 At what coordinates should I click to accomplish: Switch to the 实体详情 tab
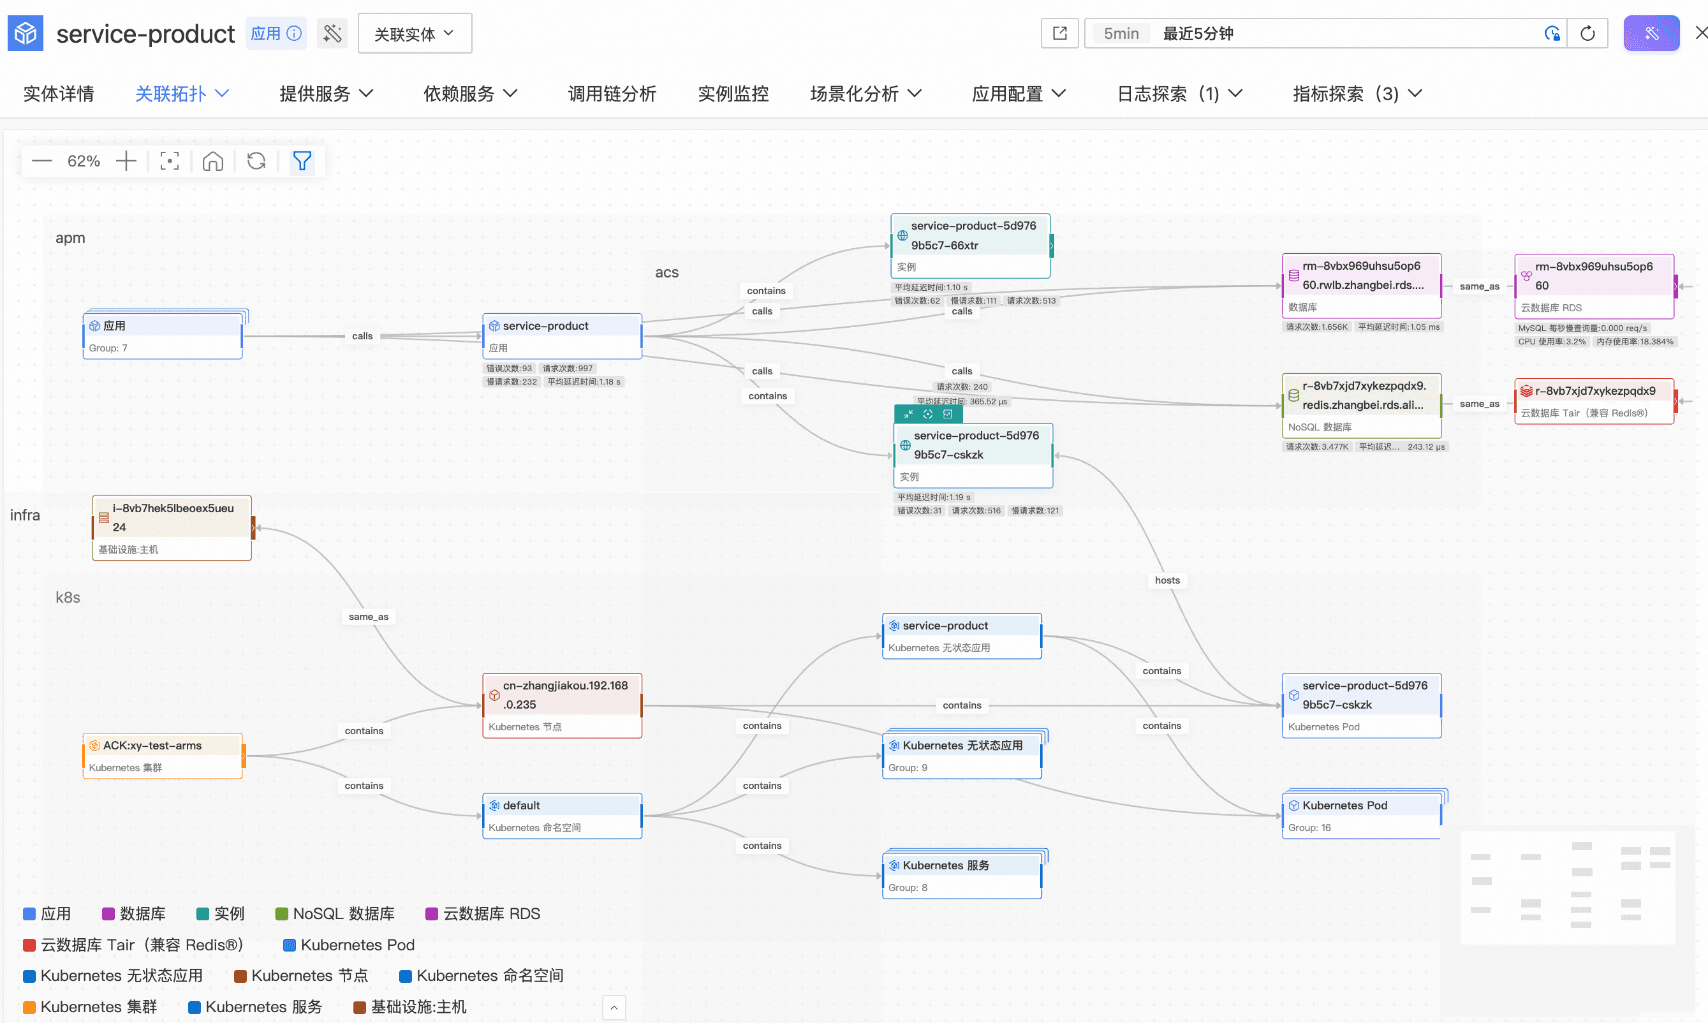click(x=58, y=93)
